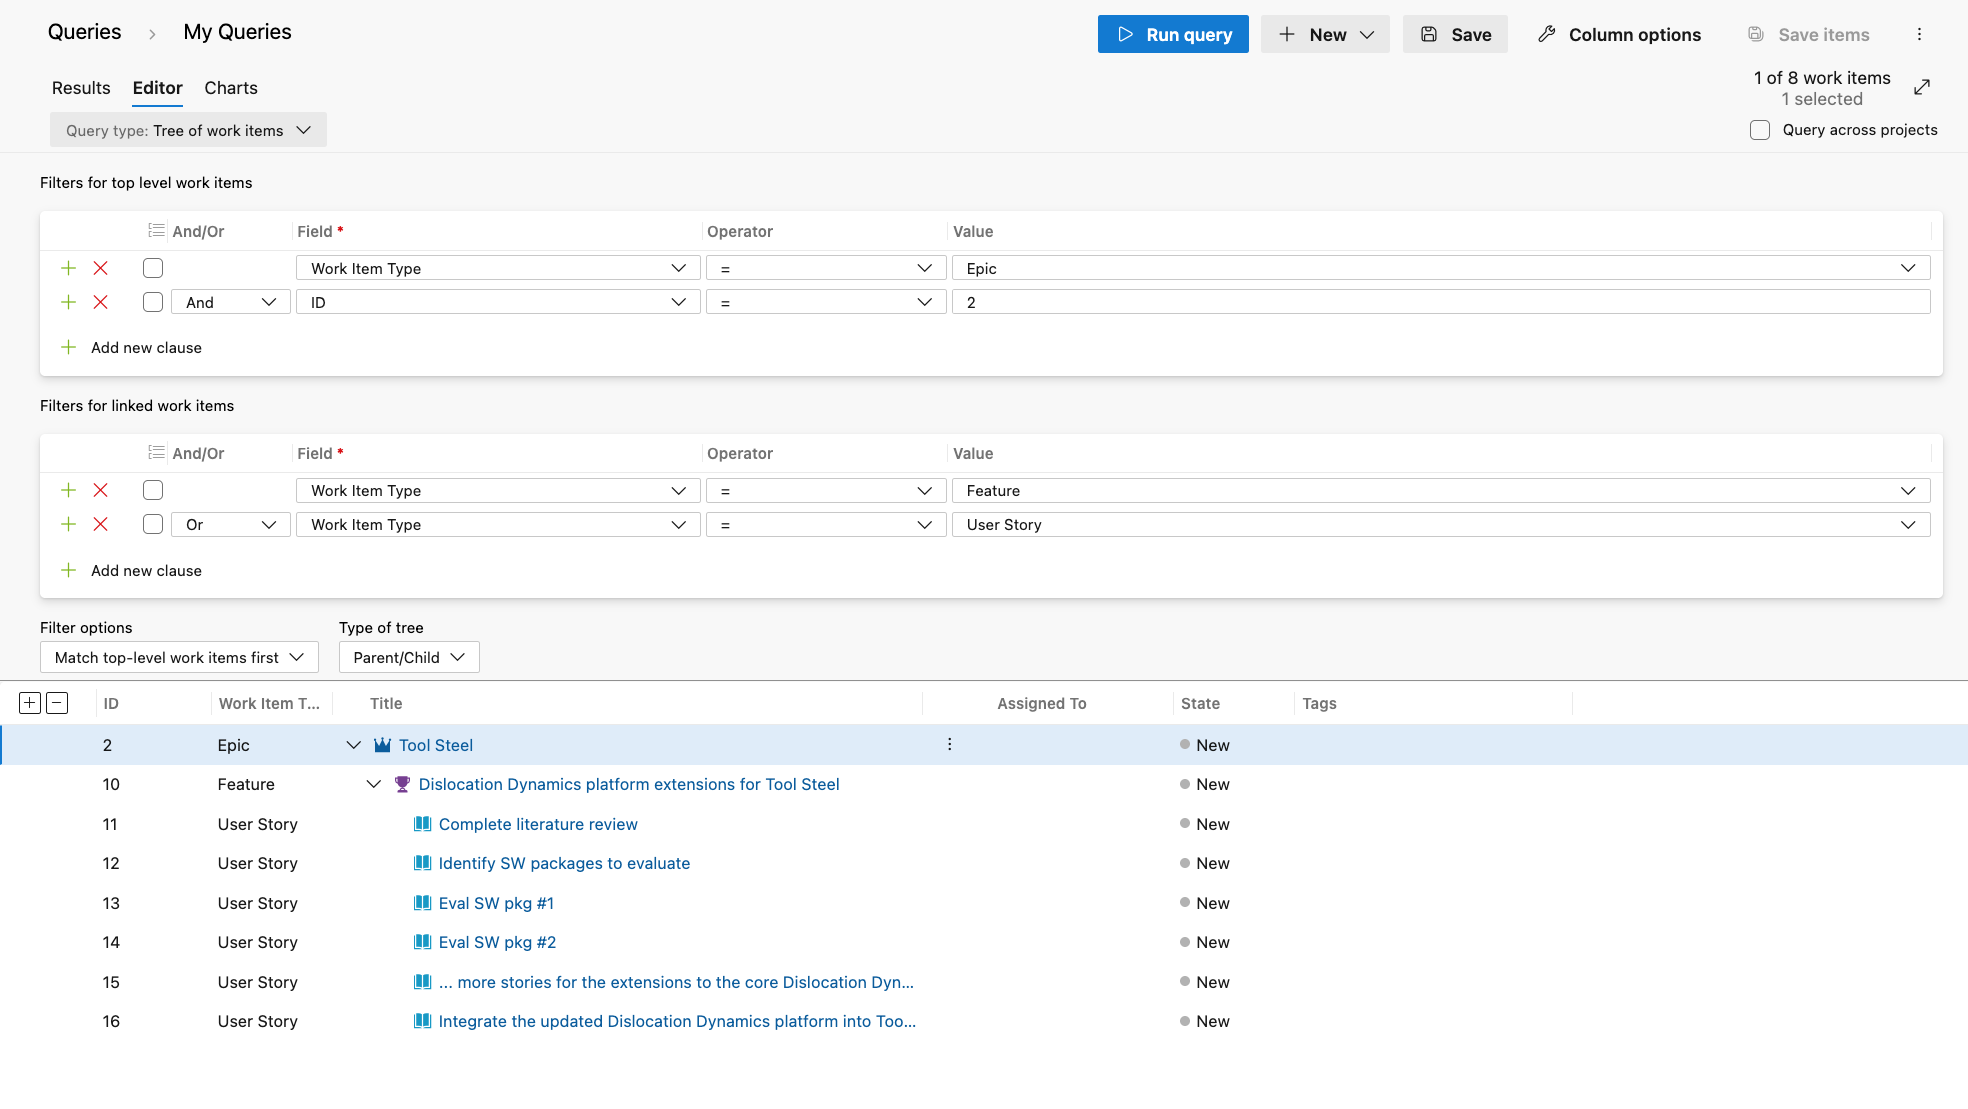Open the Type of tree Parent/Child dropdown

[409, 657]
